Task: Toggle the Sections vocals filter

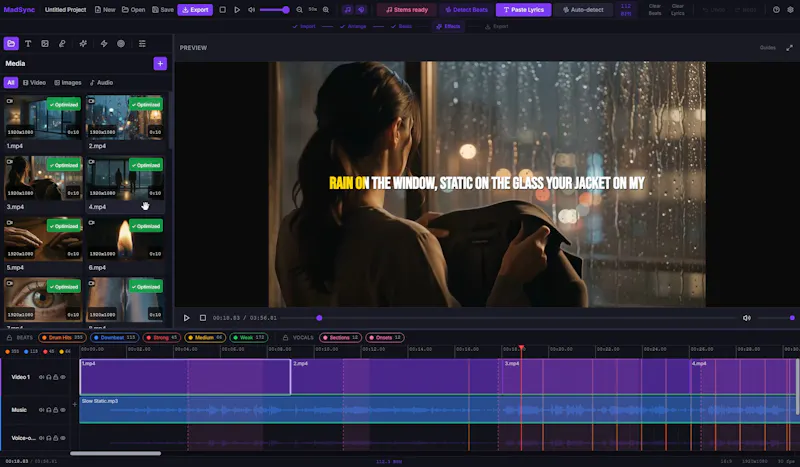Action: tap(340, 338)
